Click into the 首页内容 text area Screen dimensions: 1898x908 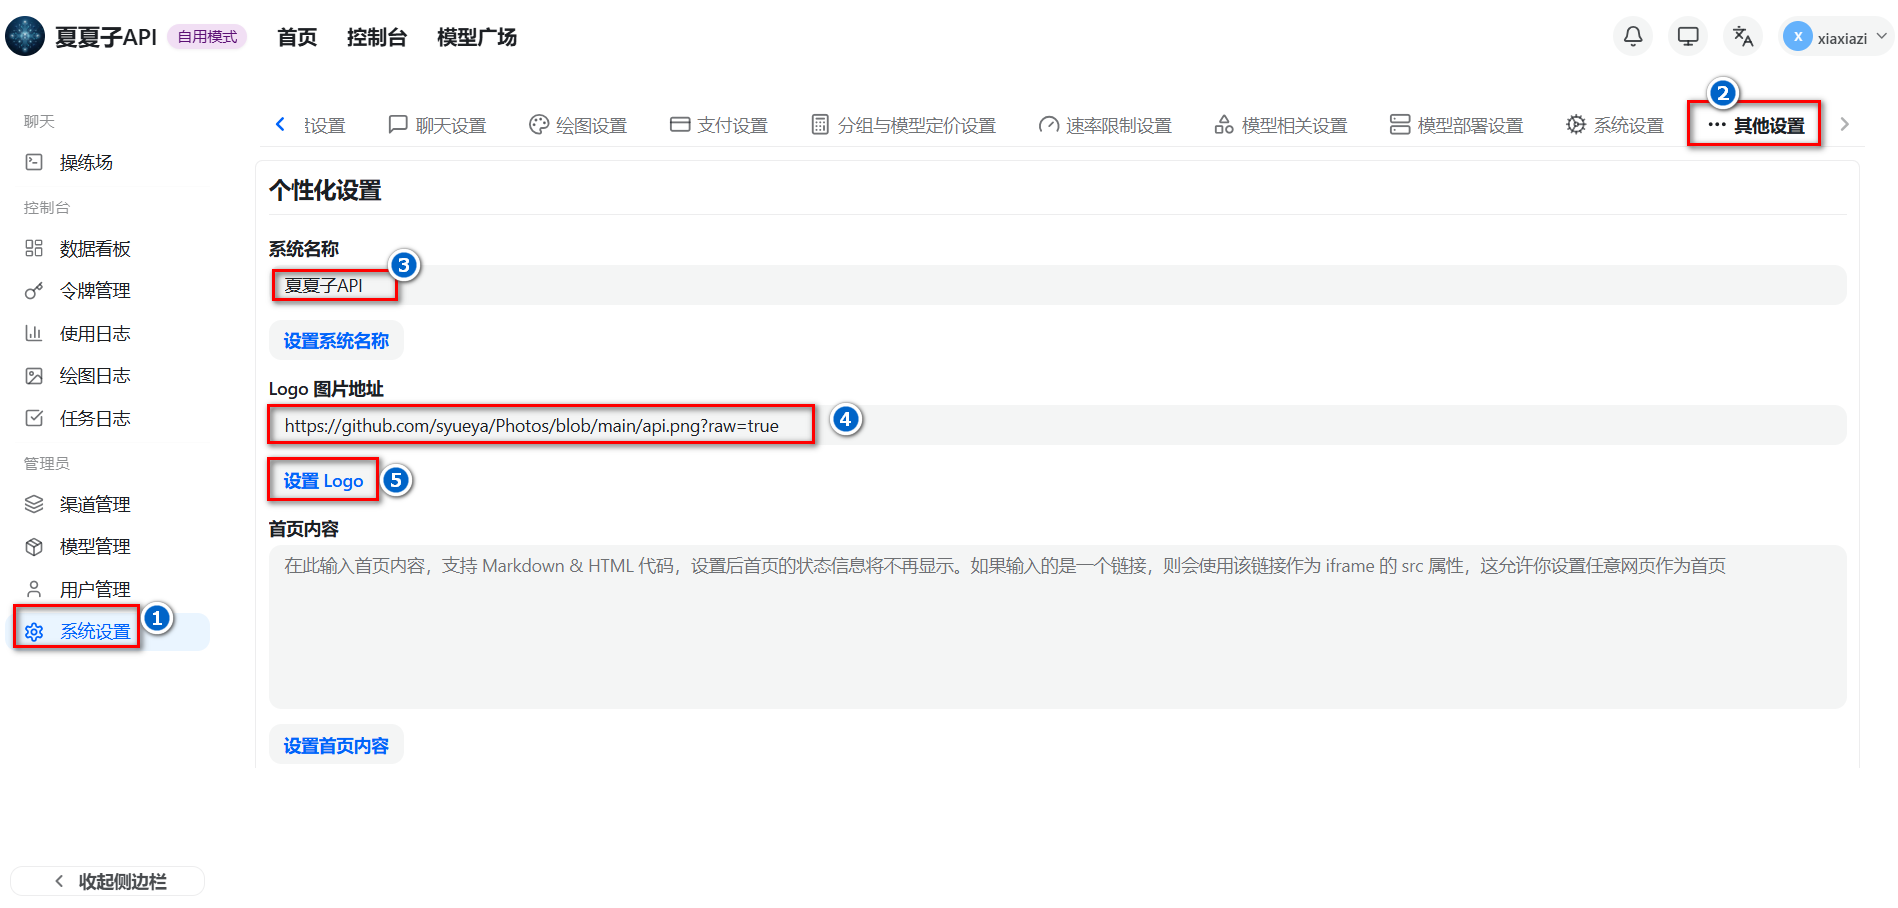tap(1056, 627)
